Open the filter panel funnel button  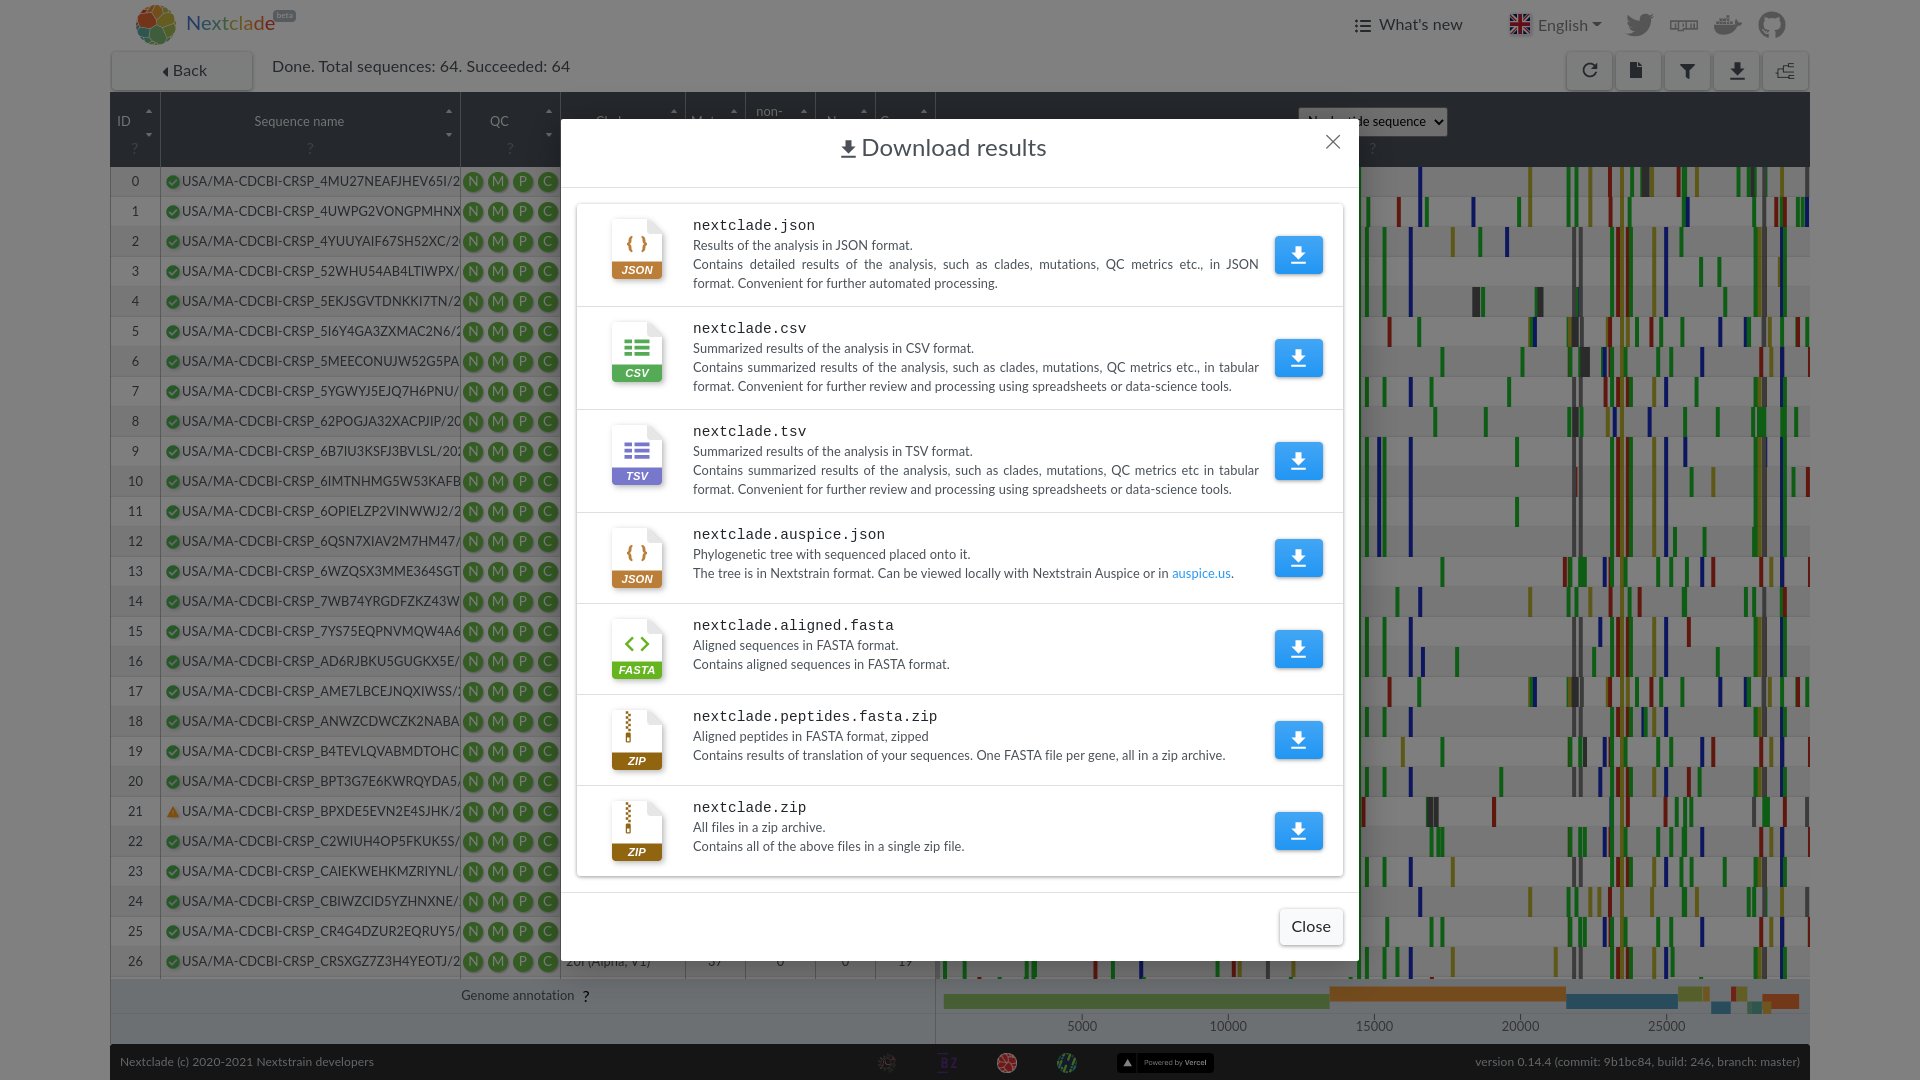tap(1687, 71)
